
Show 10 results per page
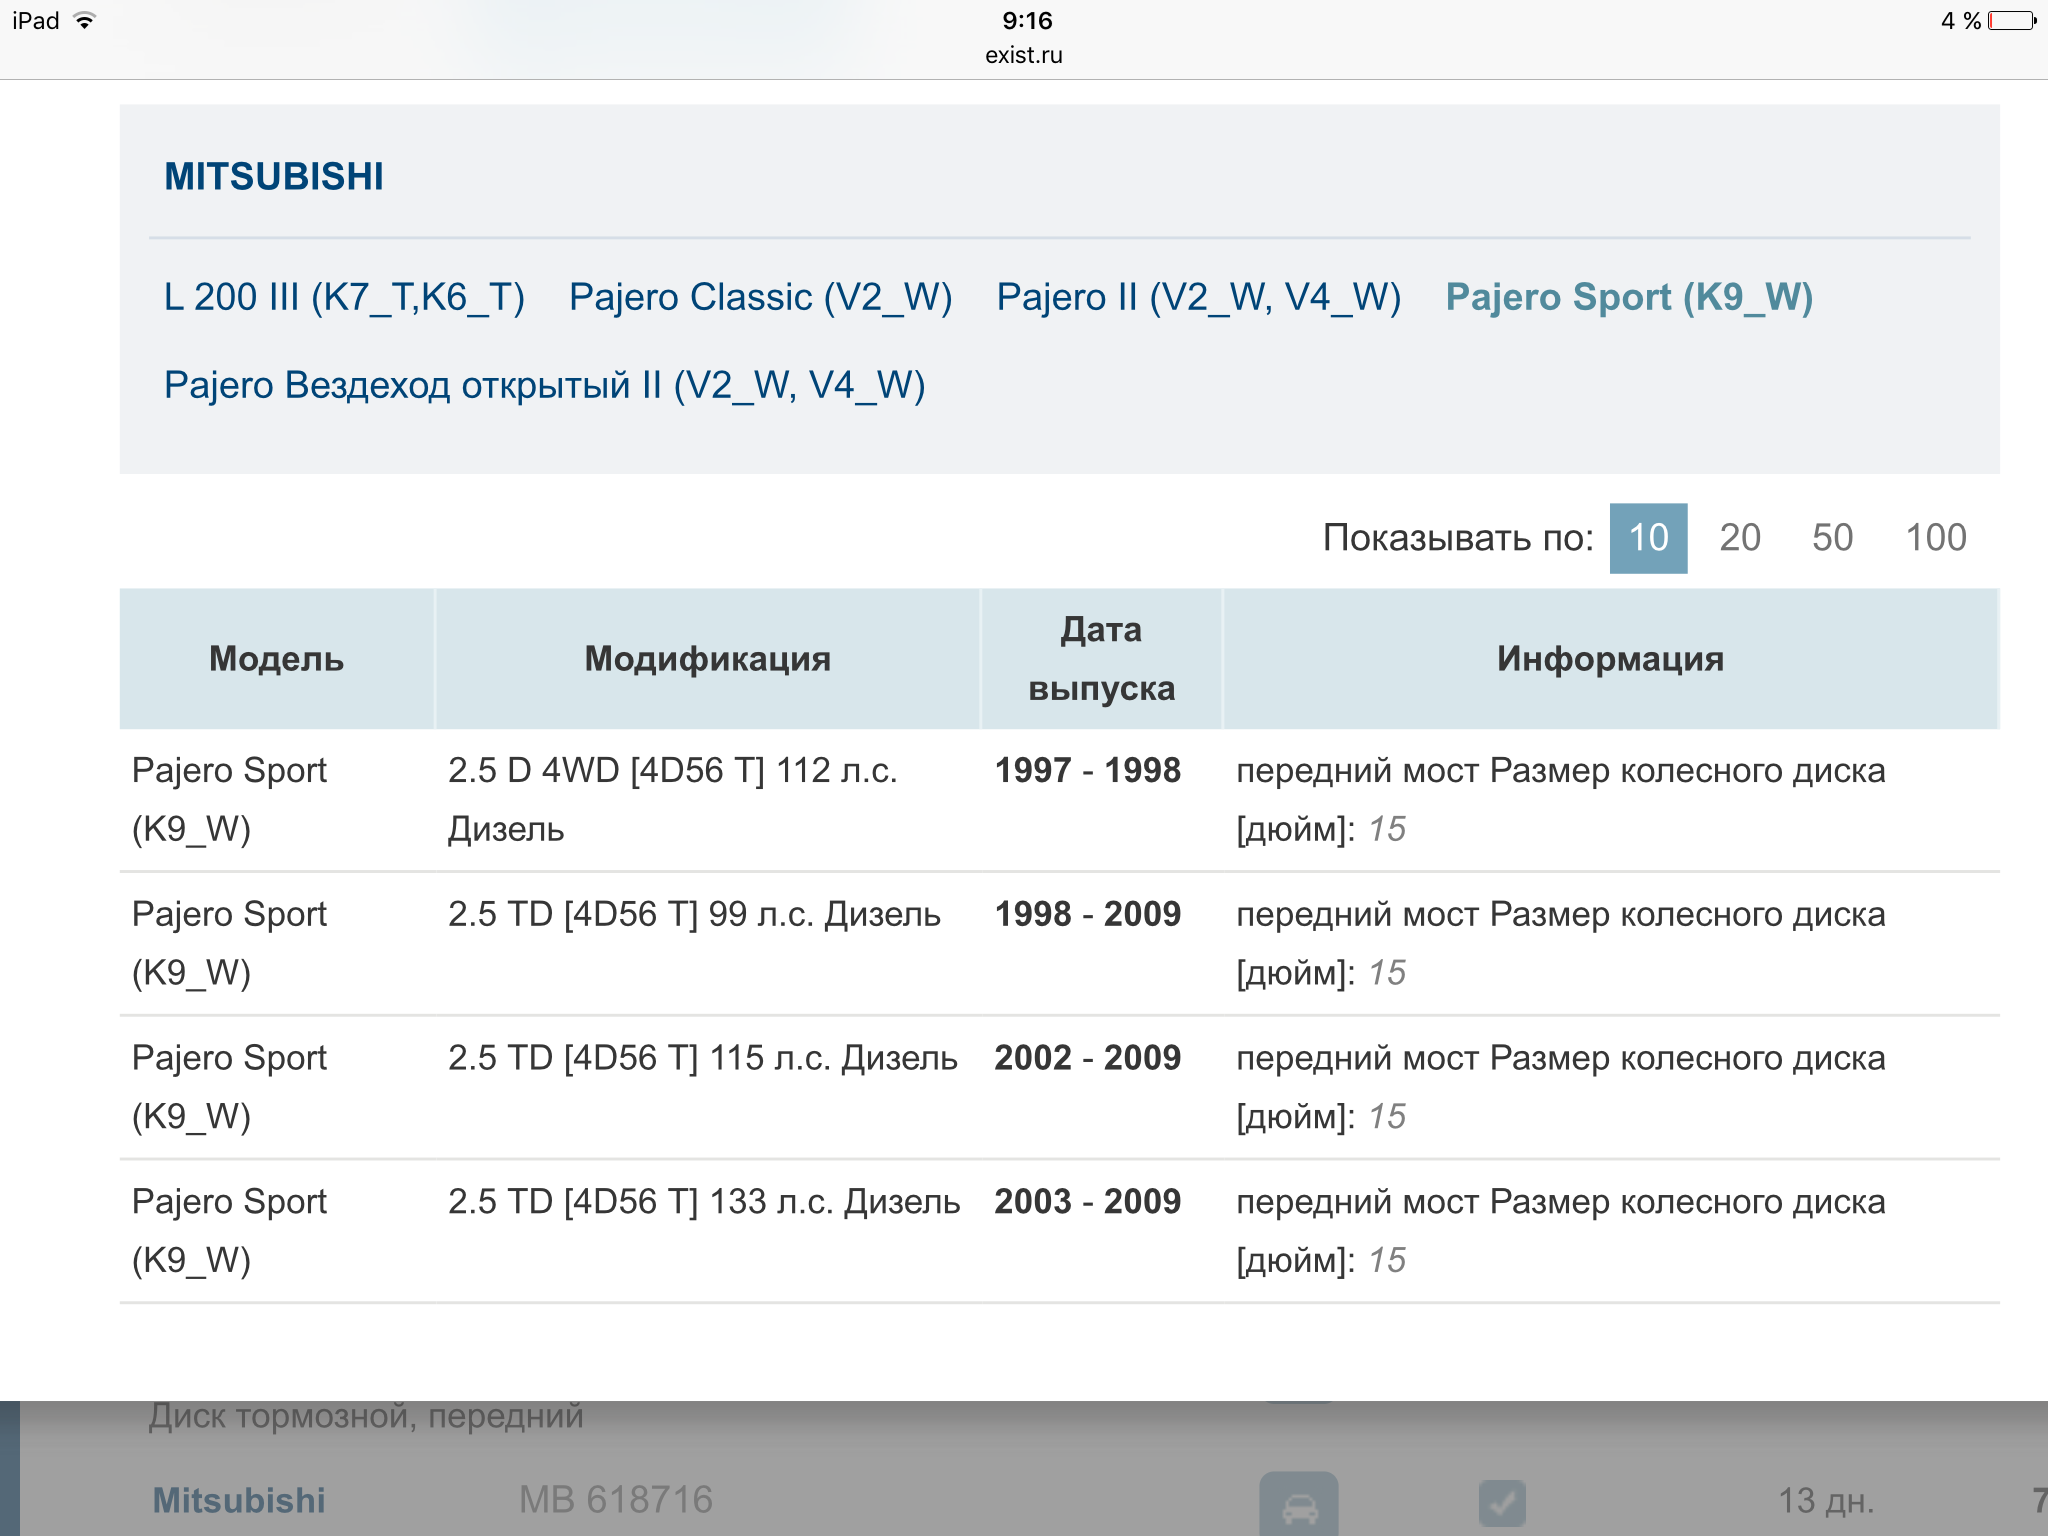(1648, 538)
